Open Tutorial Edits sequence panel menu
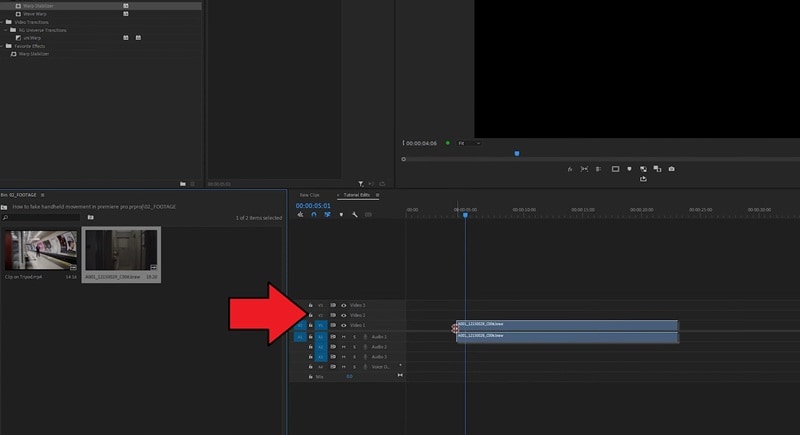Screen dimensions: 800x435 click(x=377, y=195)
